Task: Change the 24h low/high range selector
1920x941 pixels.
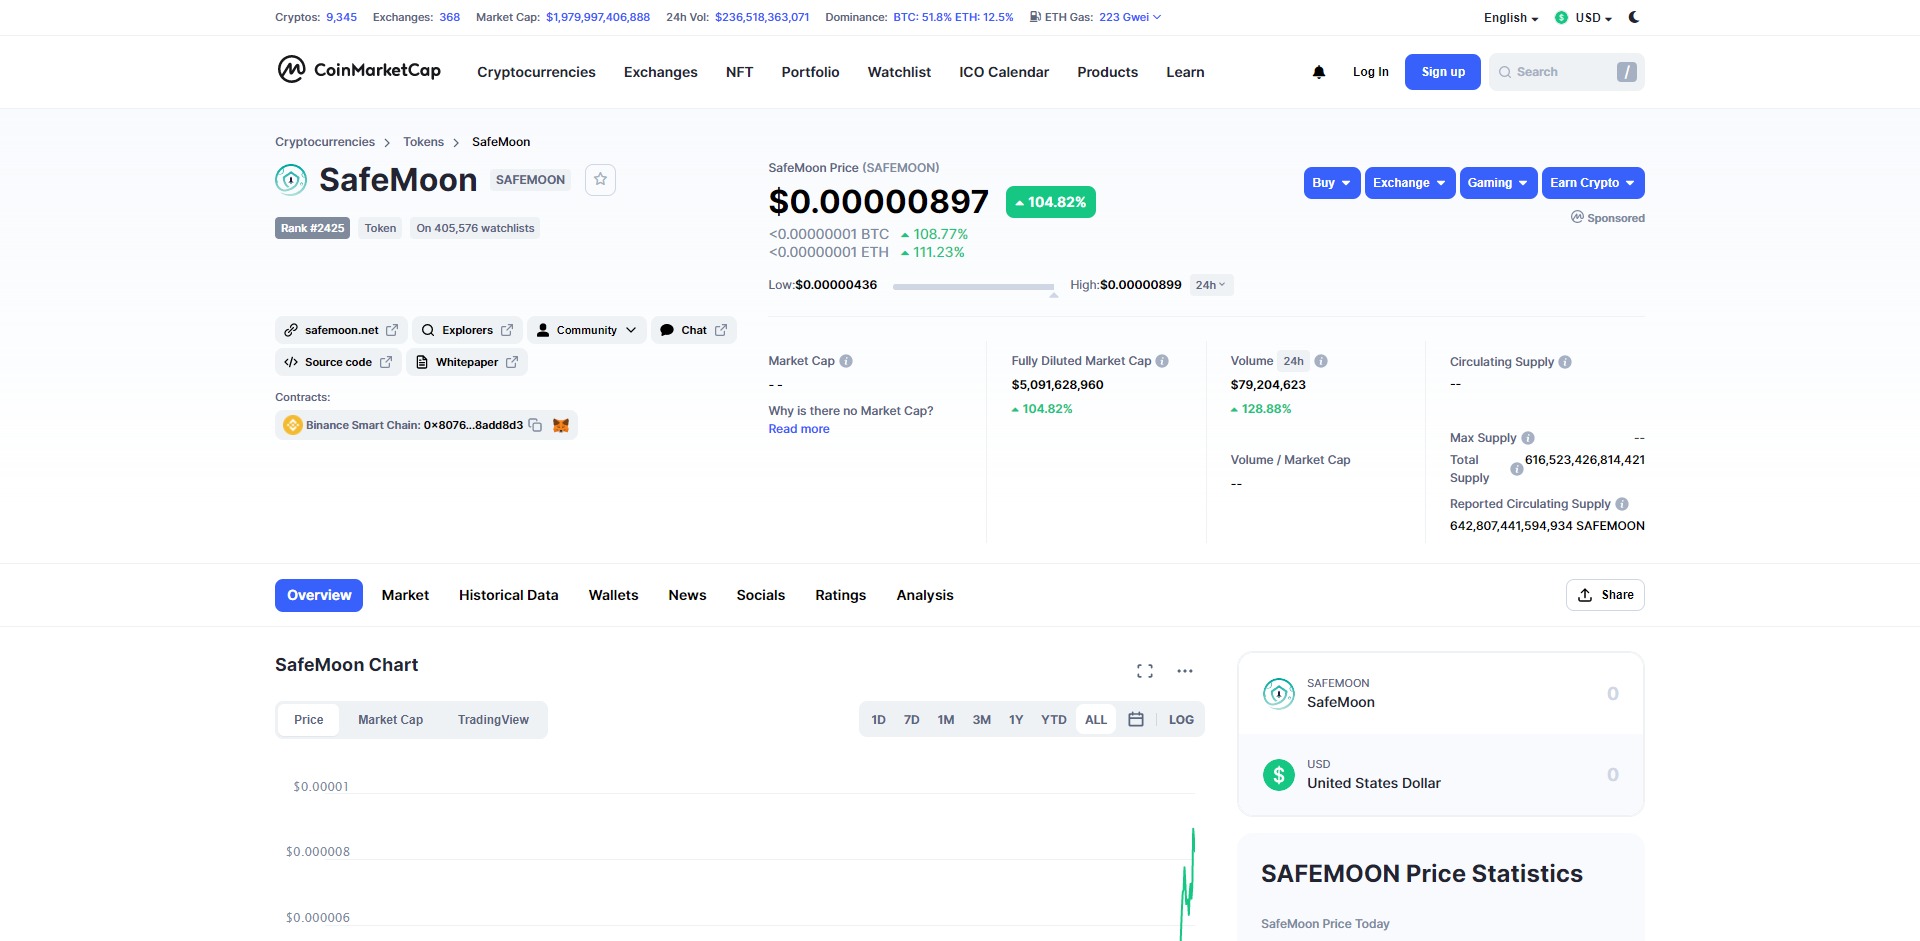Action: [x=1211, y=285]
